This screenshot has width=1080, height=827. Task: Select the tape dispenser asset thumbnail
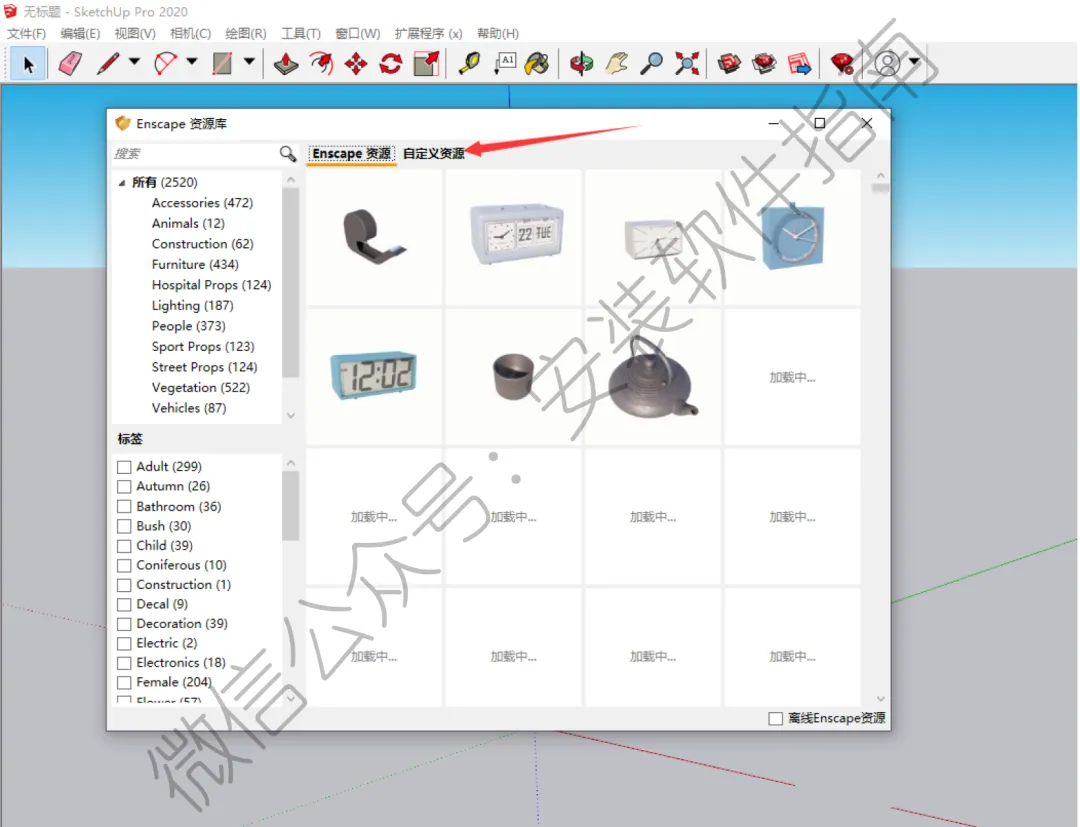[374, 238]
